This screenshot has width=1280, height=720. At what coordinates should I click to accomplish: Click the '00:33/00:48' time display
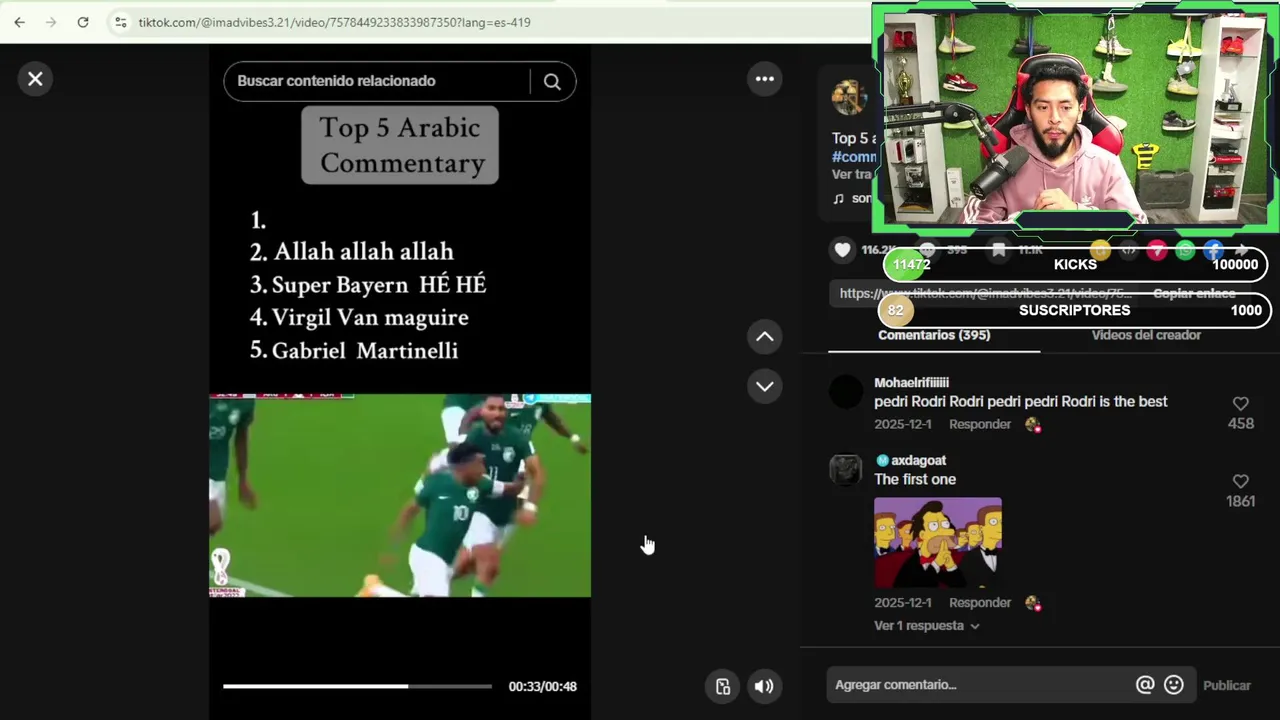[542, 687]
